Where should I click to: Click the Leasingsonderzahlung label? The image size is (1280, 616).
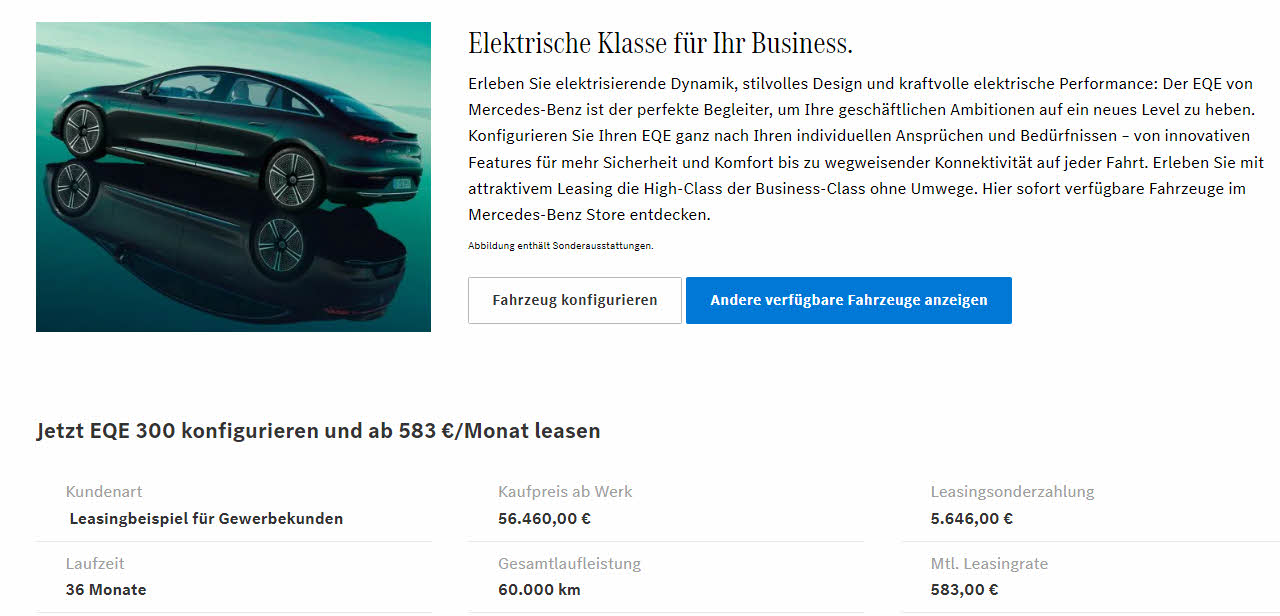[1012, 492]
